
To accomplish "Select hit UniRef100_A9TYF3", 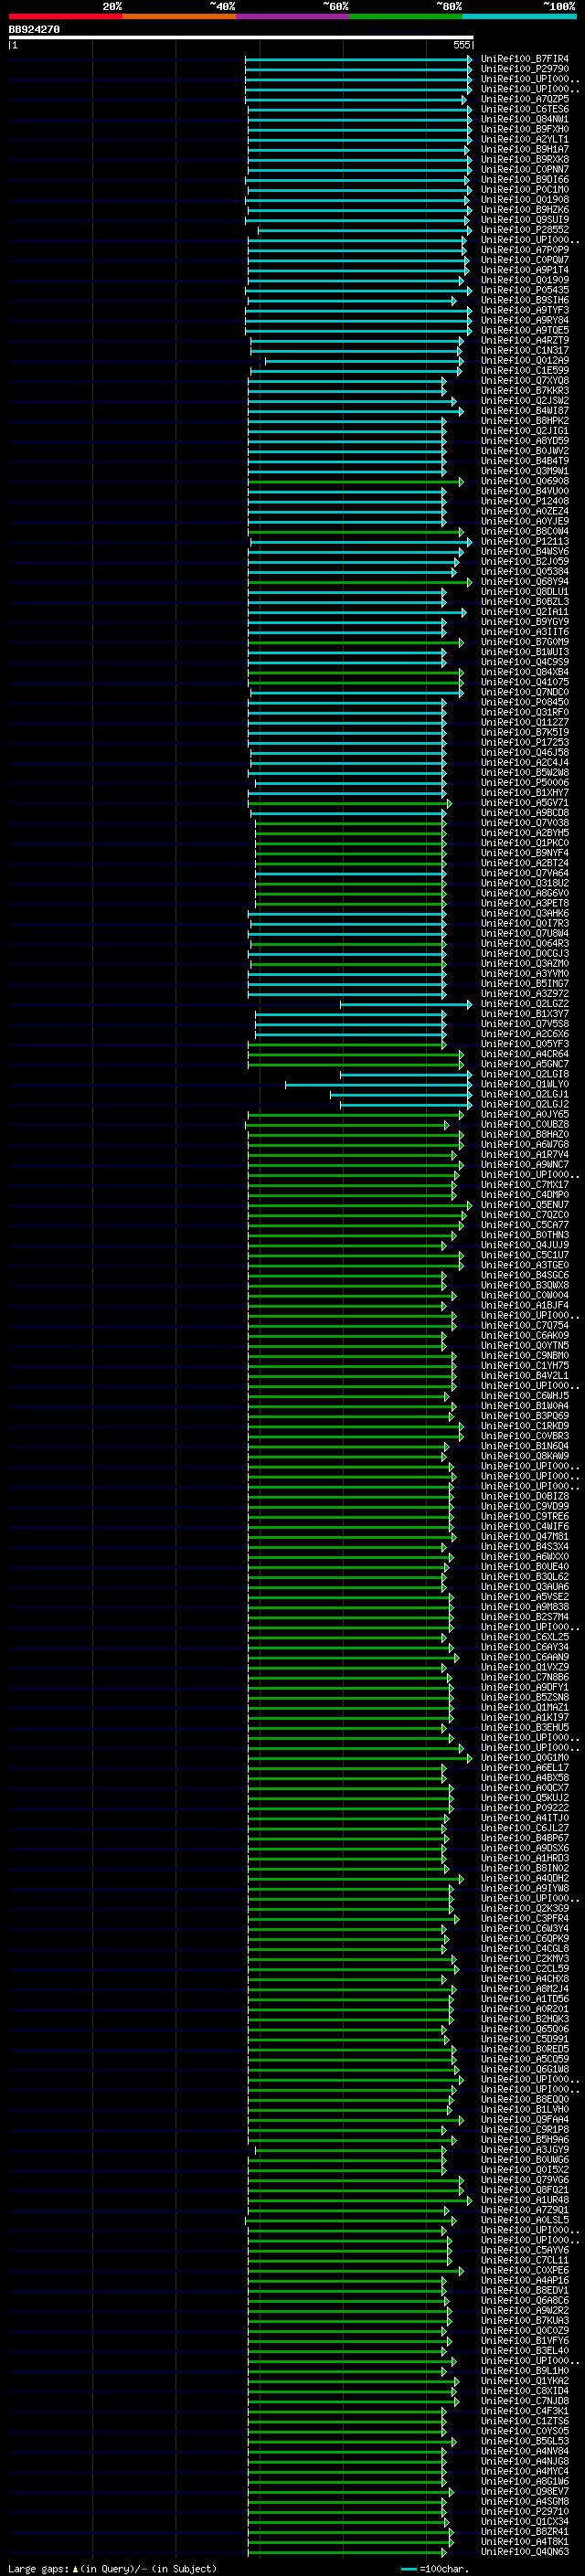I will (x=525, y=310).
